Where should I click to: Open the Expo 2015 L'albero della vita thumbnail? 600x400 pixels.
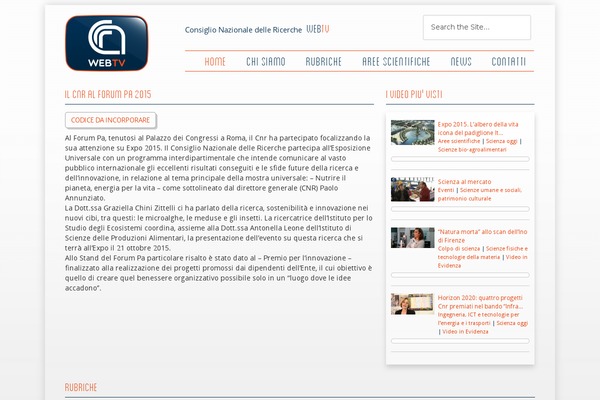(412, 132)
